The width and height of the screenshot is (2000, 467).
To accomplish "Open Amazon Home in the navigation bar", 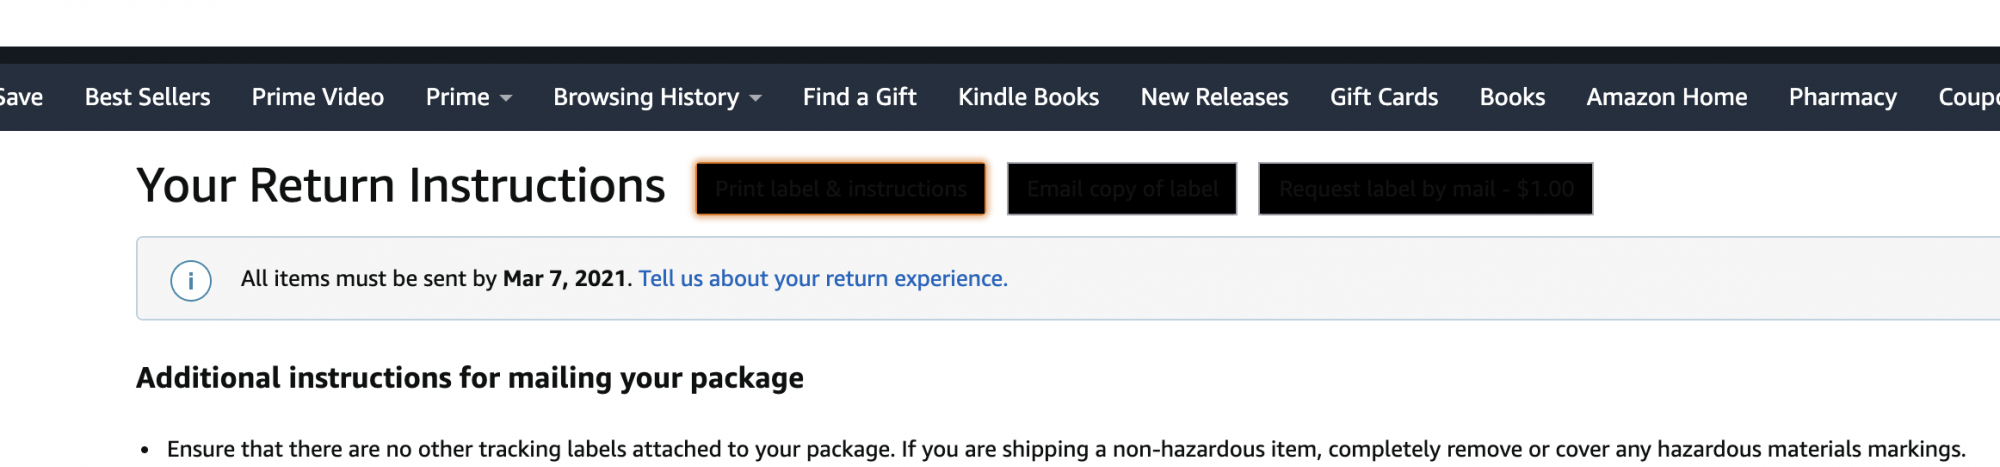I will (1666, 97).
